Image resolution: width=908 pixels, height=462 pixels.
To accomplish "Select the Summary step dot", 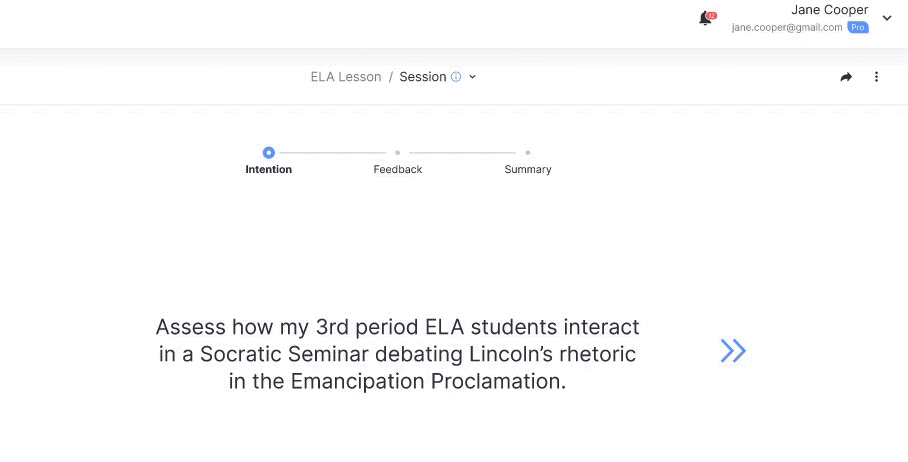I will (528, 153).
